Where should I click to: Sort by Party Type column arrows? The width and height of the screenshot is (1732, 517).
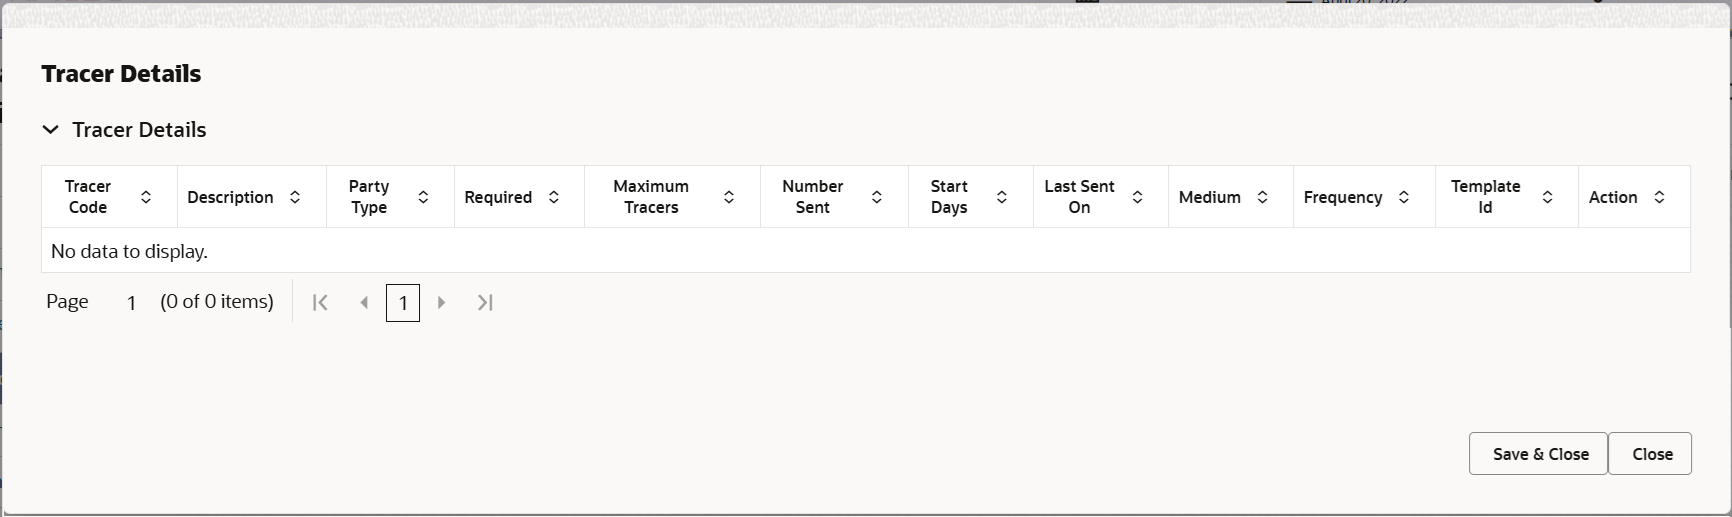pos(423,197)
